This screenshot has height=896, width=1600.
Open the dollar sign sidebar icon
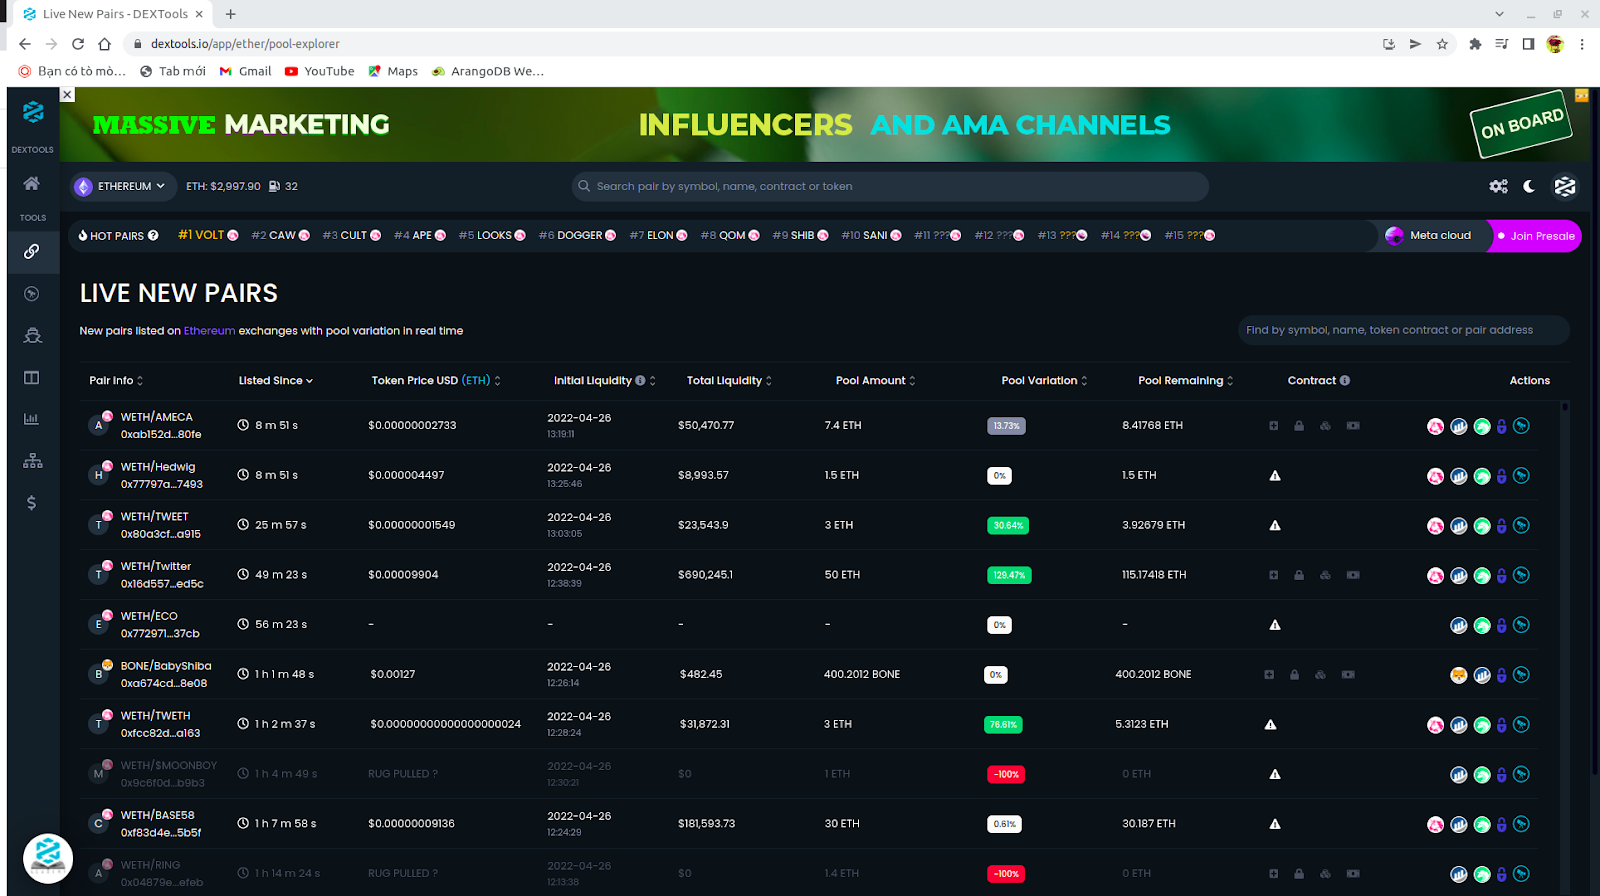[x=32, y=502]
